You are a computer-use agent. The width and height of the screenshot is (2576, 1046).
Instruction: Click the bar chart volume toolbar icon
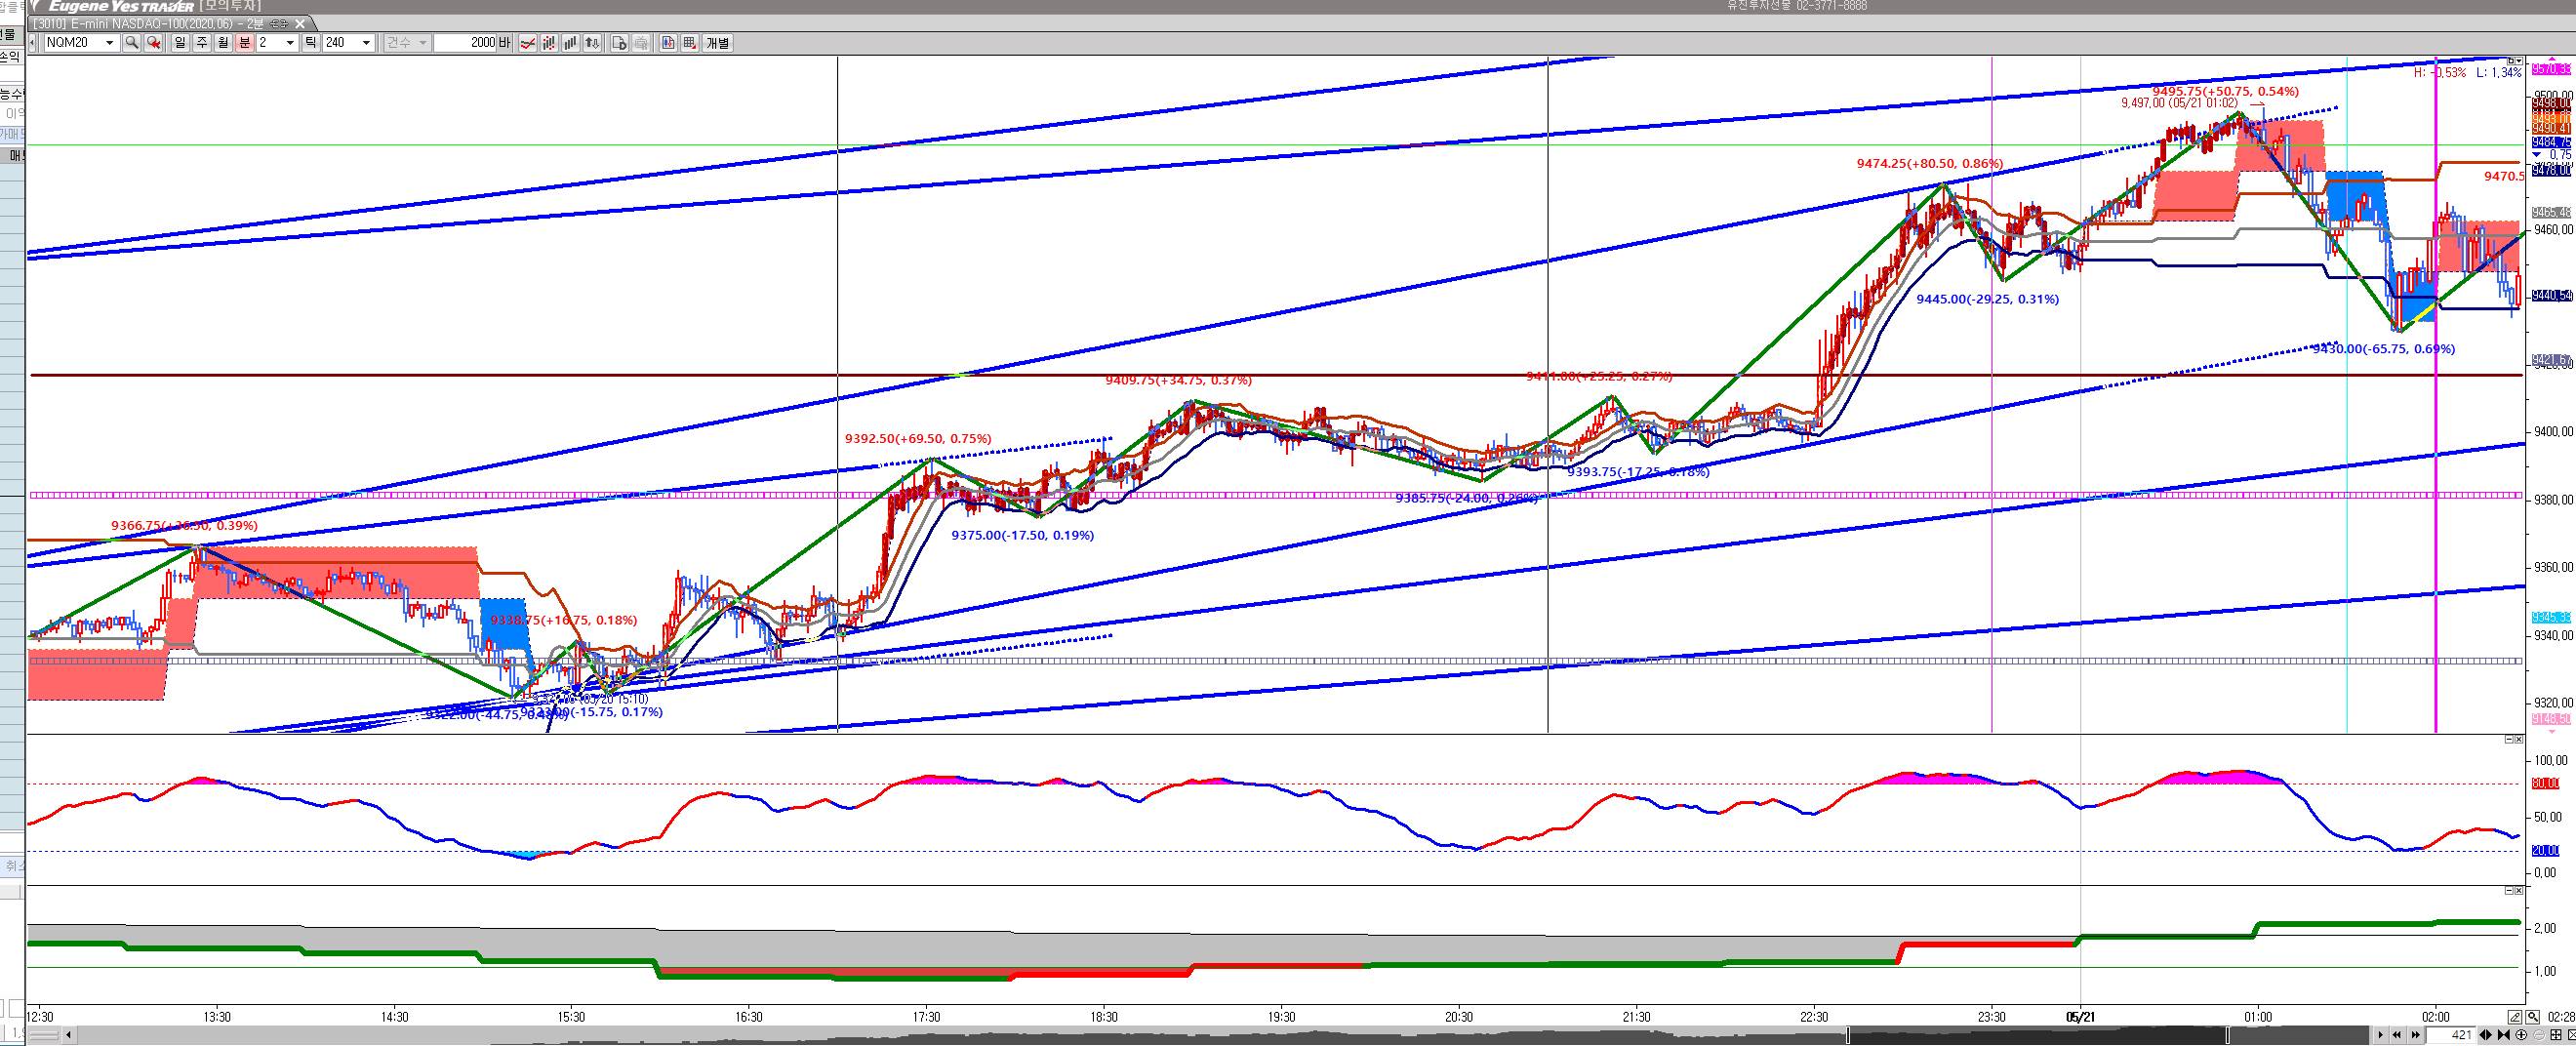pos(571,43)
